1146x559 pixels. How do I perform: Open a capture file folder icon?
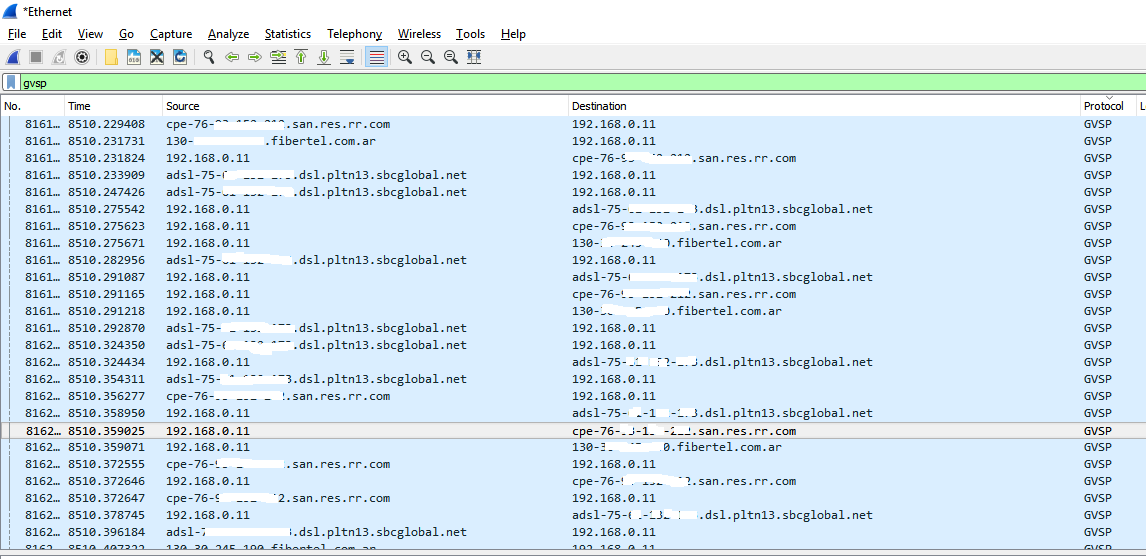tap(111, 57)
